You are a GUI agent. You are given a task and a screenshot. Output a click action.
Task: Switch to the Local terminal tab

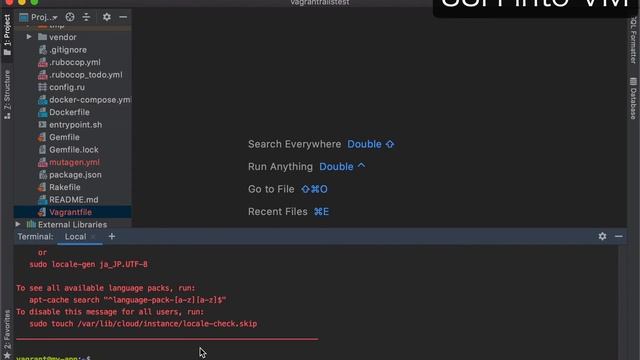76,237
